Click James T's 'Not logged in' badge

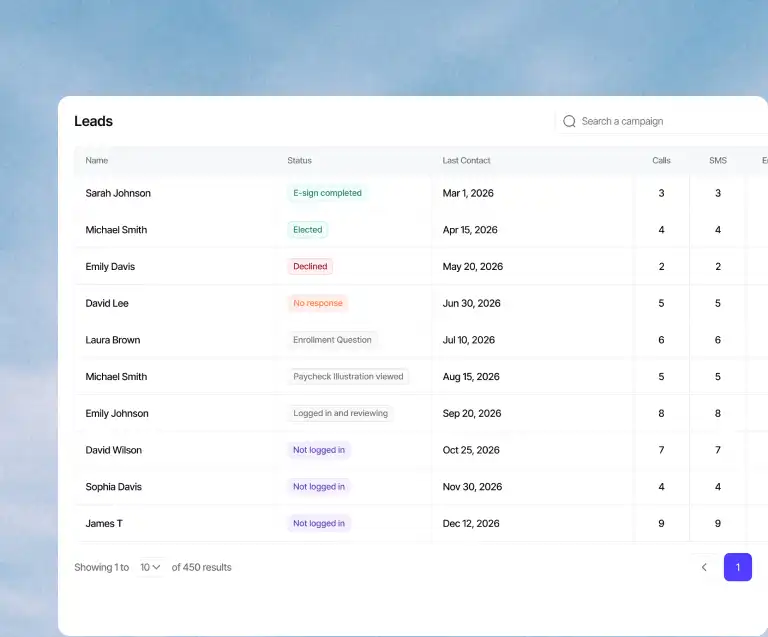point(319,523)
